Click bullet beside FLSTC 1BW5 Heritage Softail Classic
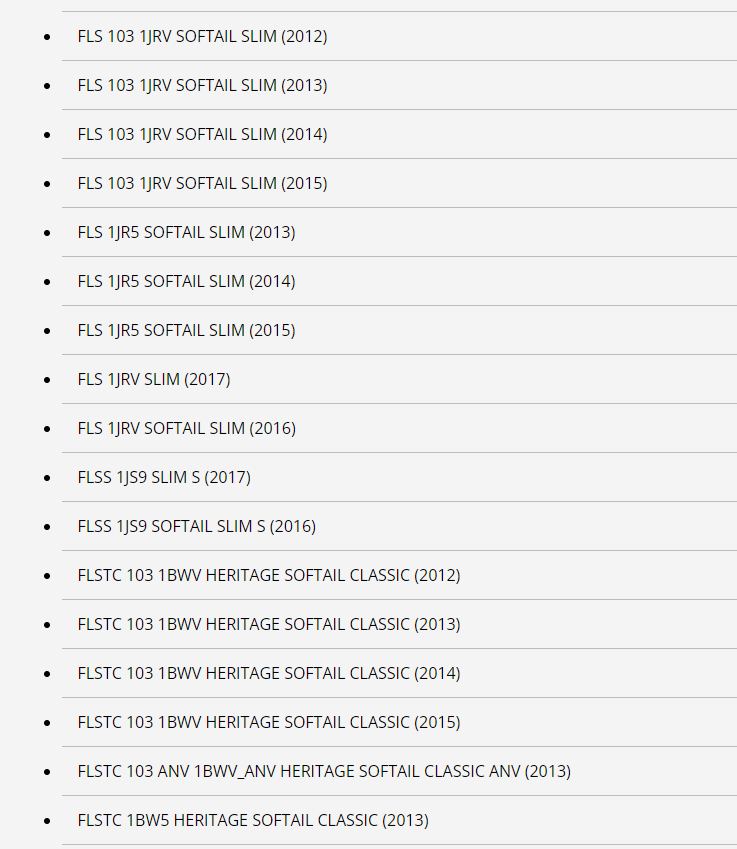The height and width of the screenshot is (849, 737). coord(47,821)
